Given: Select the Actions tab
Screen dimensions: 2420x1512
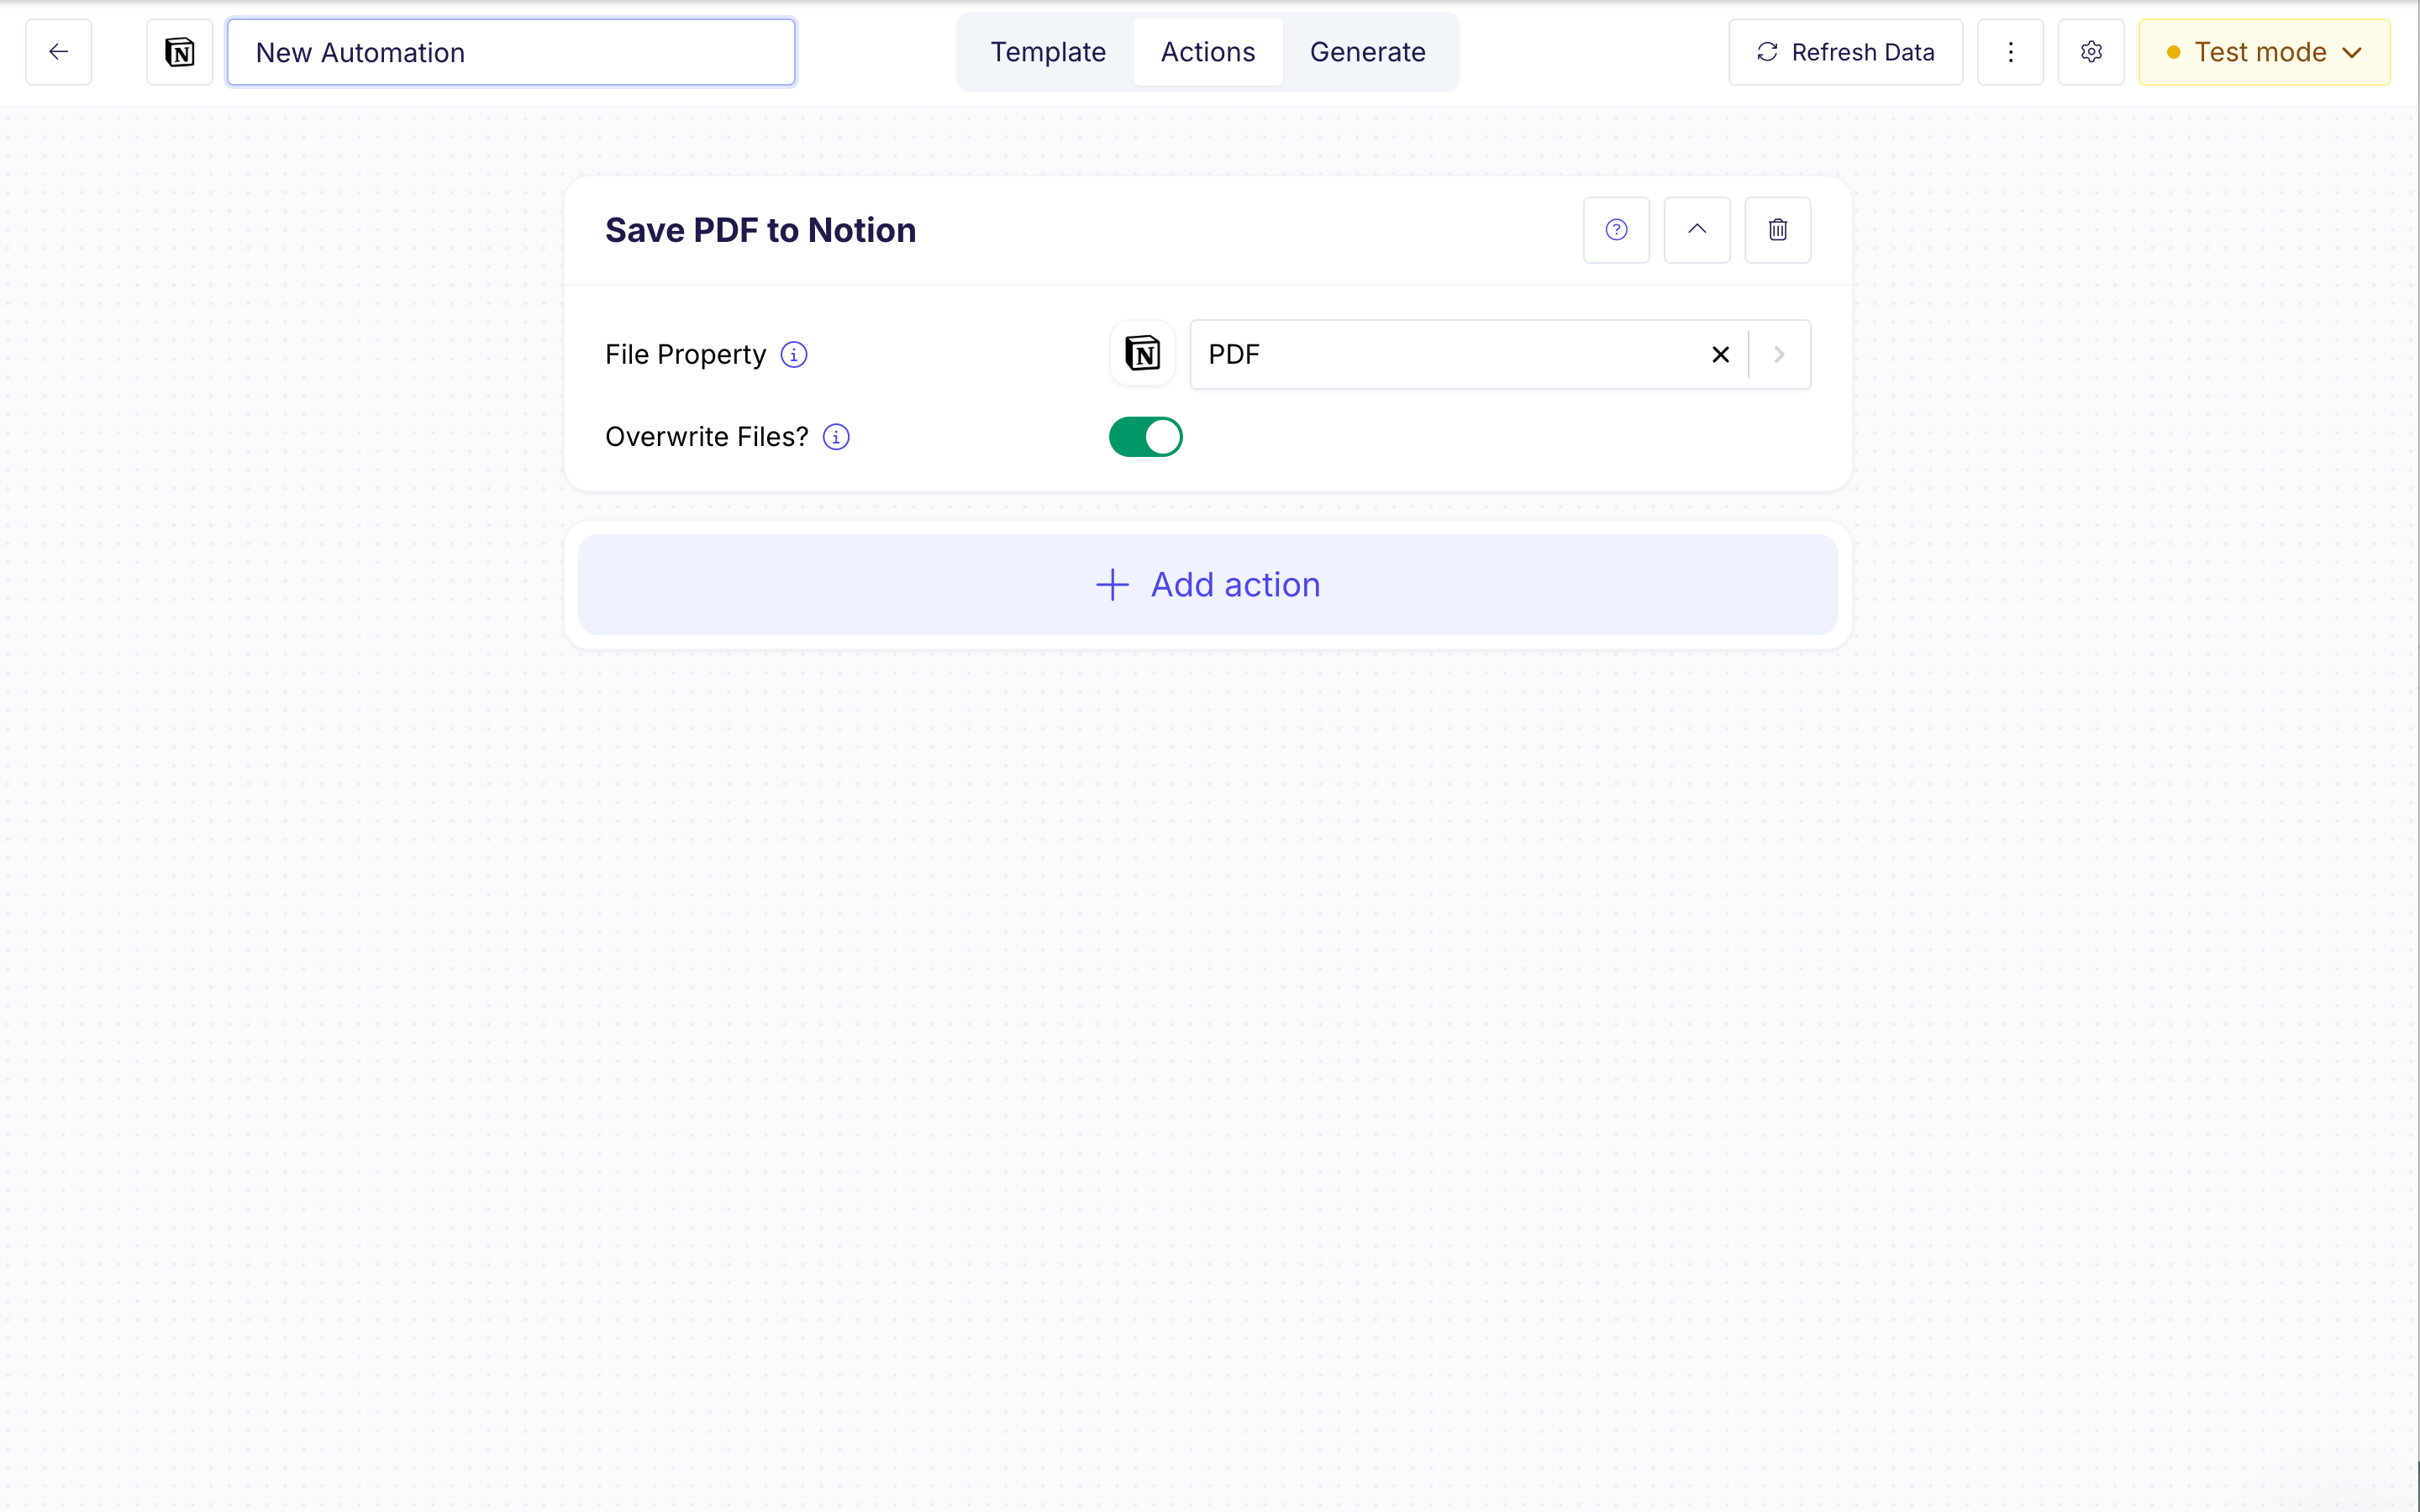Looking at the screenshot, I should coord(1208,52).
